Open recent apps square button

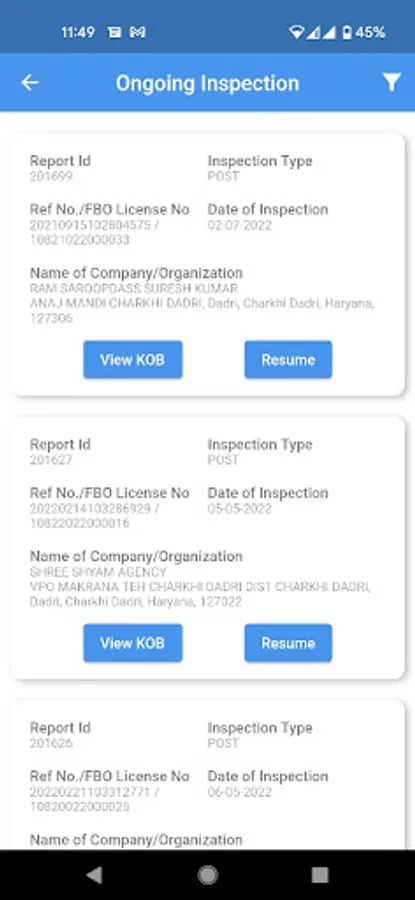pos(320,875)
